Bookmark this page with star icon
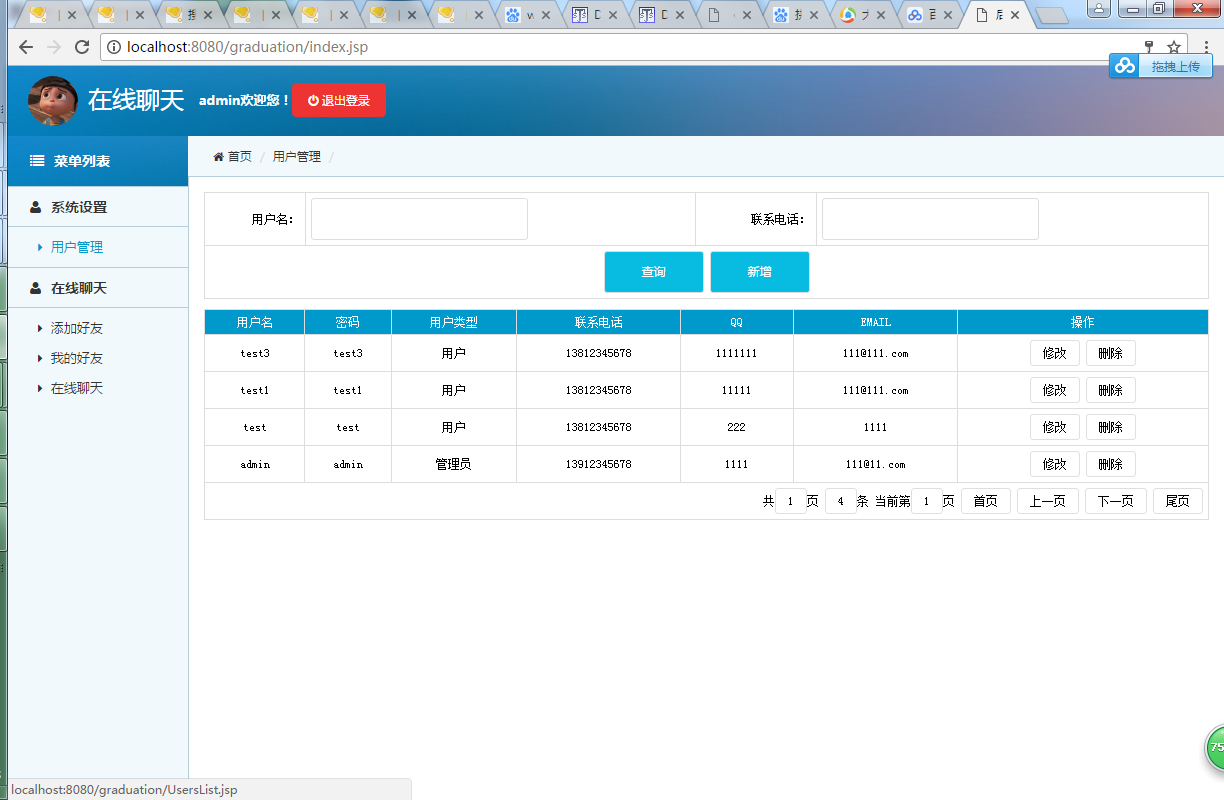 (x=1174, y=47)
